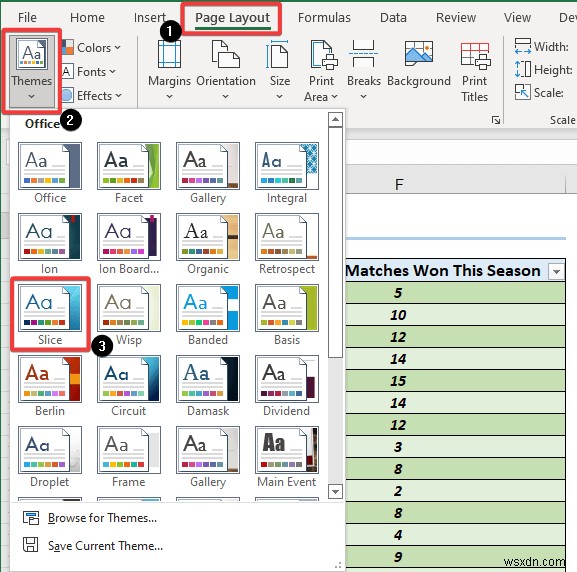
Task: Apply the Wisp theme
Action: click(x=129, y=315)
